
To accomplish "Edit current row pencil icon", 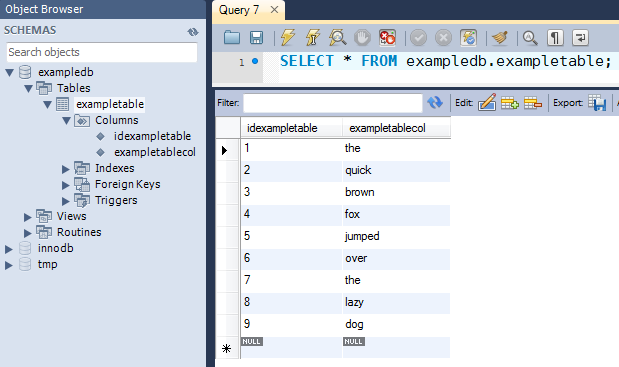I will pos(487,103).
